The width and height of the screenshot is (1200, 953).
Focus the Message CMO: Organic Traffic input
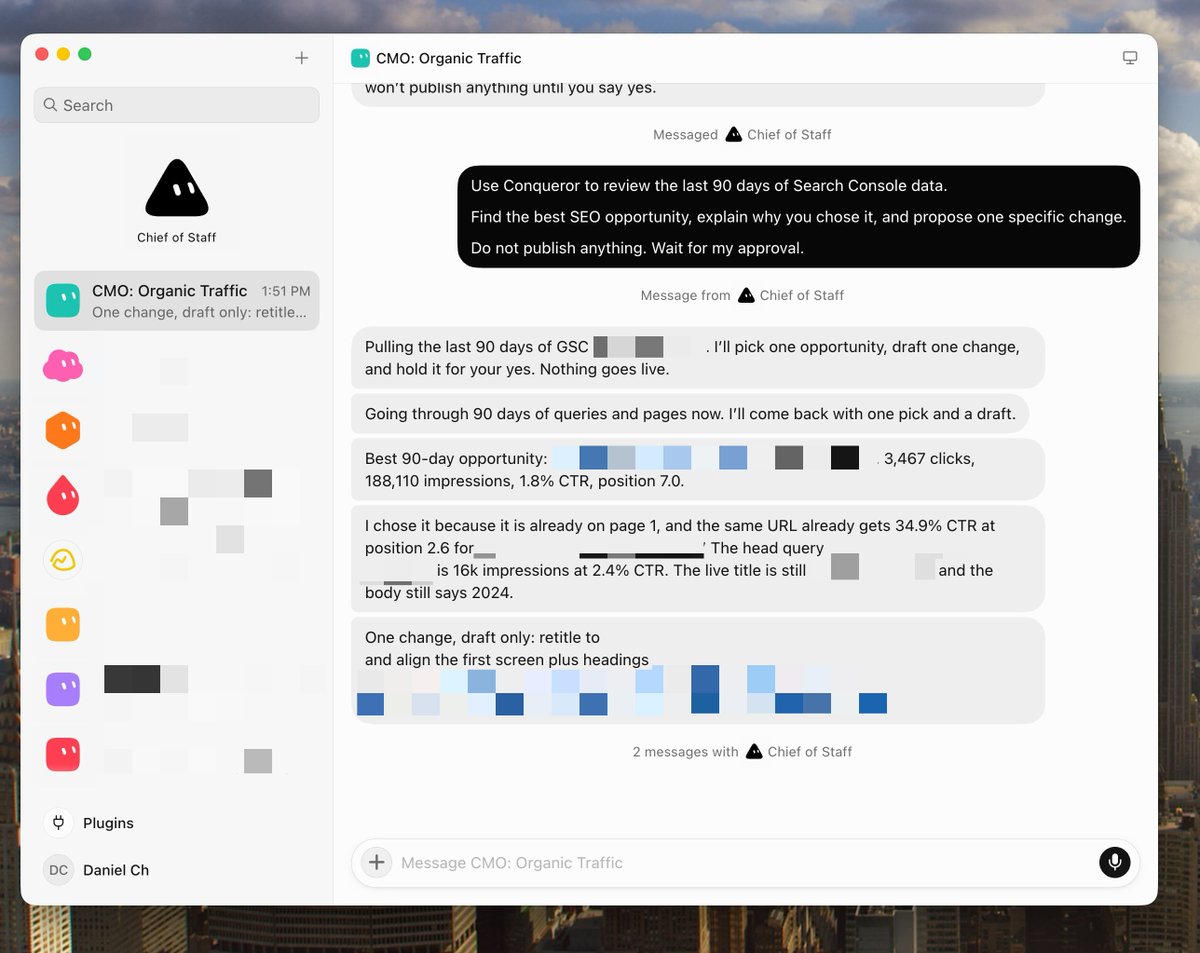(745, 862)
